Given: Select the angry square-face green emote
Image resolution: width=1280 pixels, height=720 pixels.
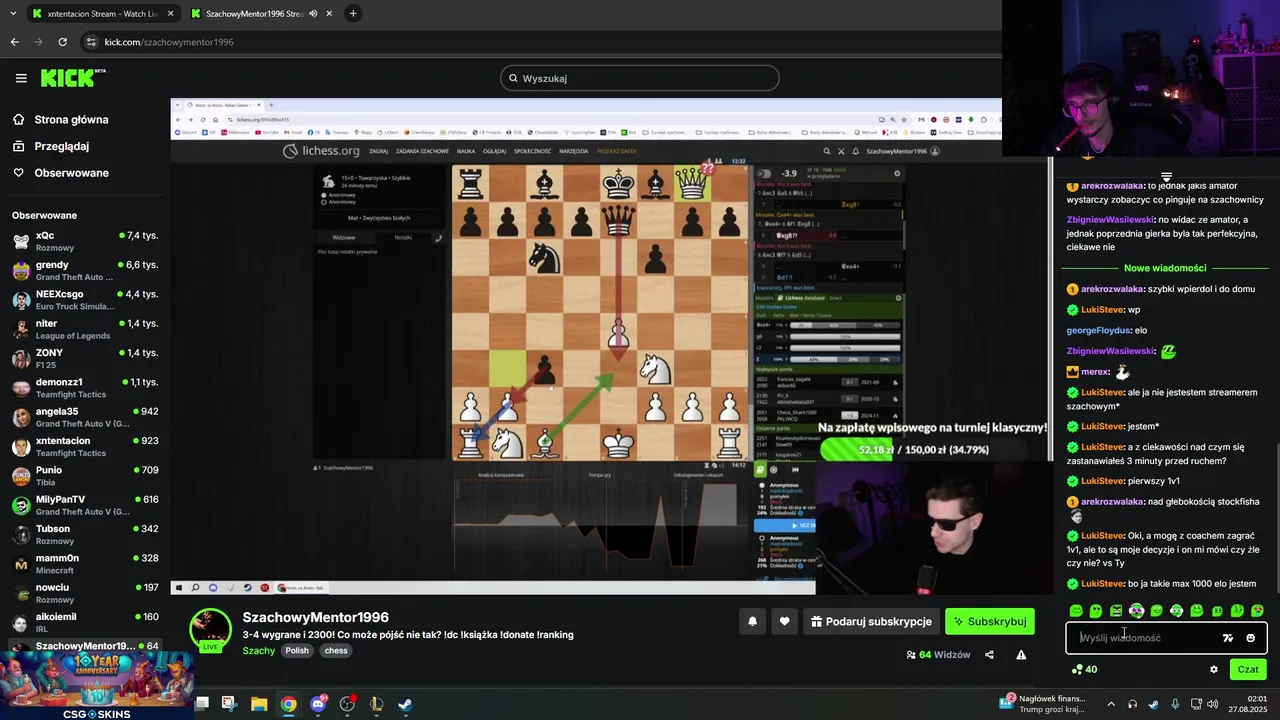Looking at the screenshot, I should coord(1116,611).
